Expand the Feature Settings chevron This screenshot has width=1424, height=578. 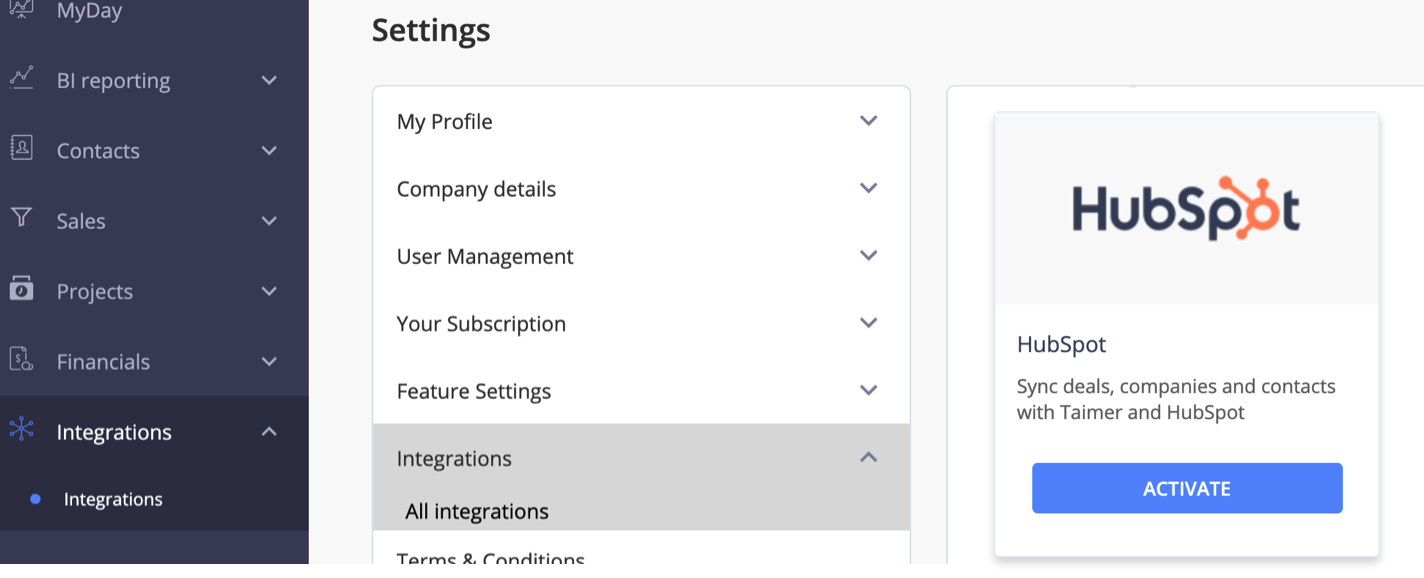click(868, 390)
